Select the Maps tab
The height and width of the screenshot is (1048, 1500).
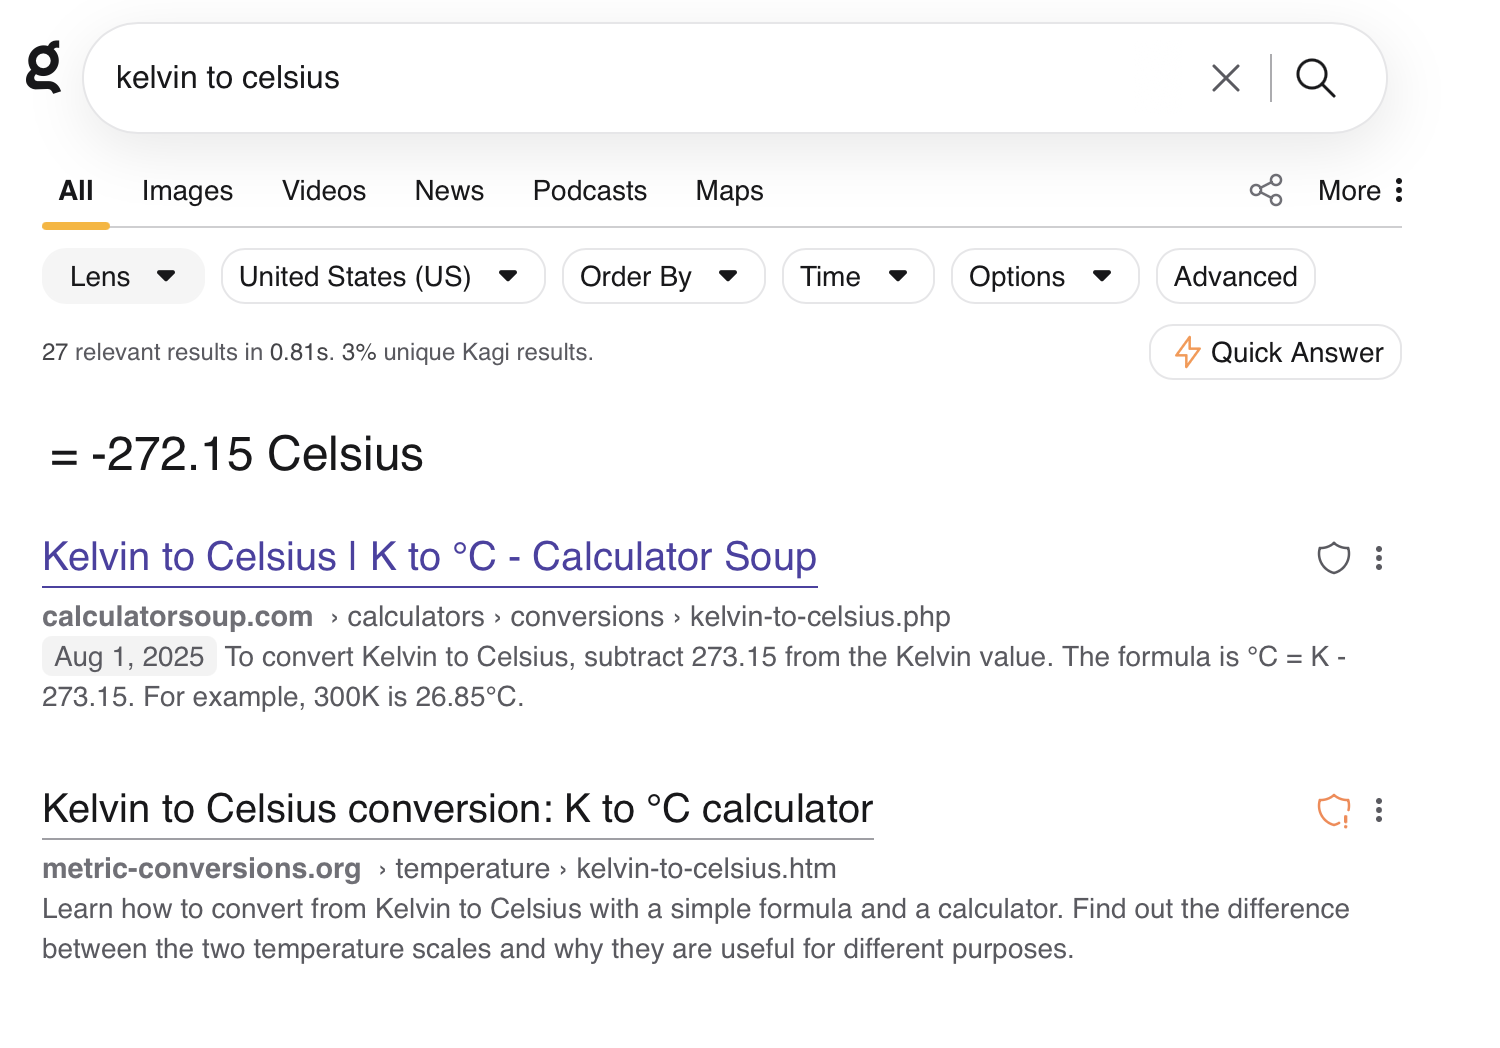coord(729,190)
